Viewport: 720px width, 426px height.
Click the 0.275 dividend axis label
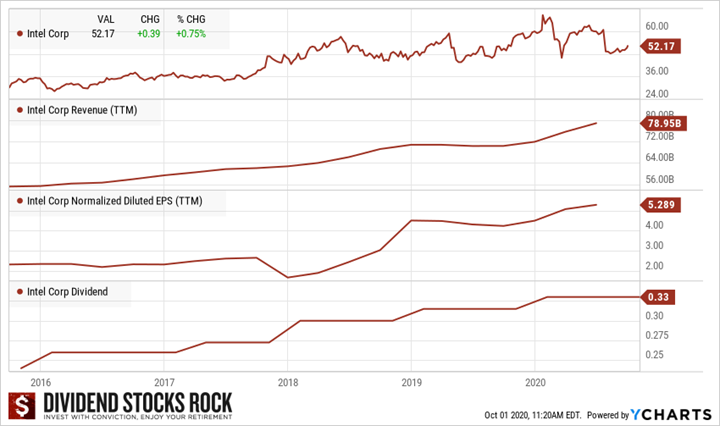pos(657,335)
